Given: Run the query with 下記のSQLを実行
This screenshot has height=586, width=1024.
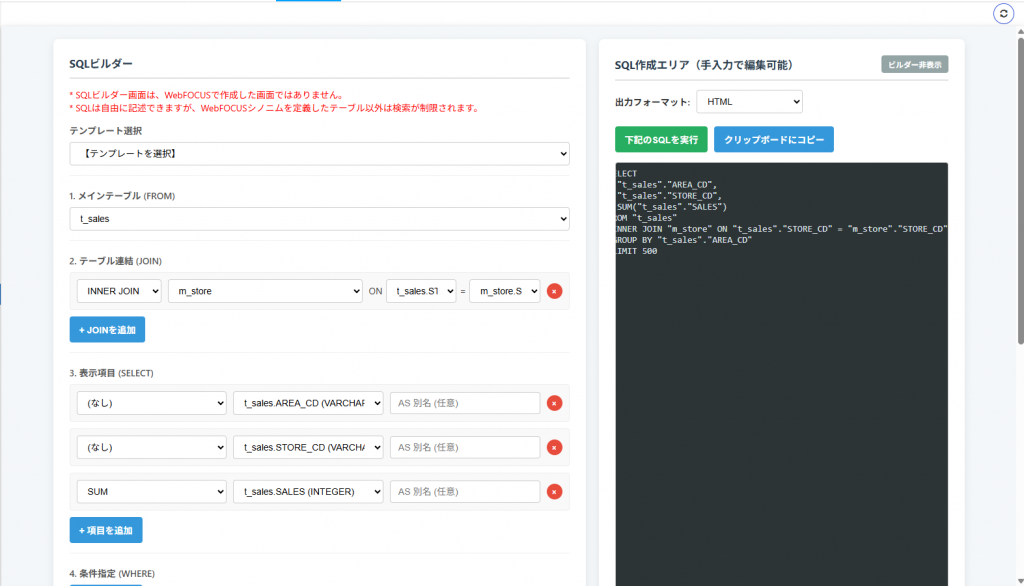Looking at the screenshot, I should (x=661, y=140).
